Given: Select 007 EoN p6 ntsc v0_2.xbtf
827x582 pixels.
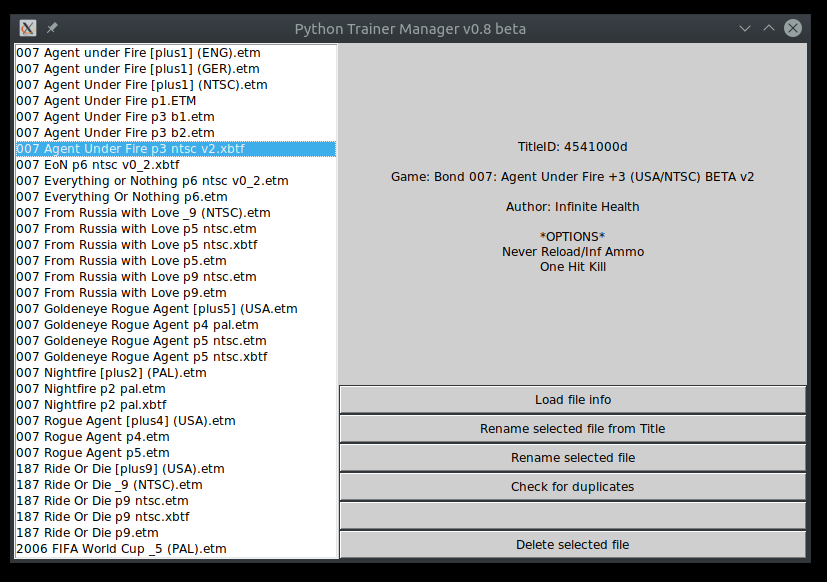Looking at the screenshot, I should [176, 165].
